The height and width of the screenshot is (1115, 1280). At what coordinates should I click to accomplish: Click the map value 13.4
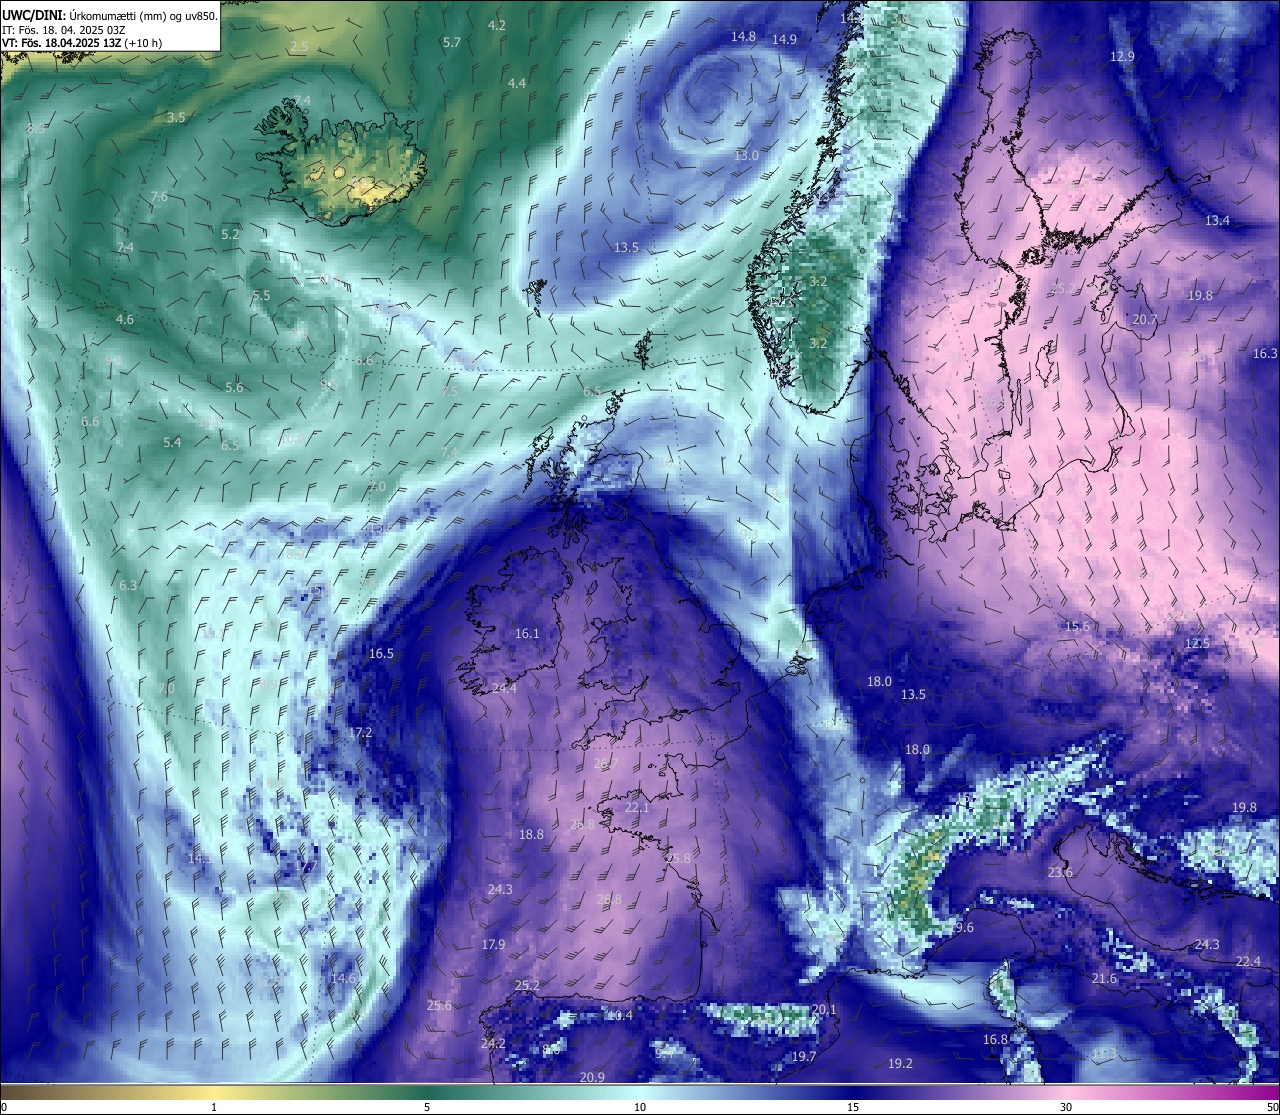coord(1217,221)
